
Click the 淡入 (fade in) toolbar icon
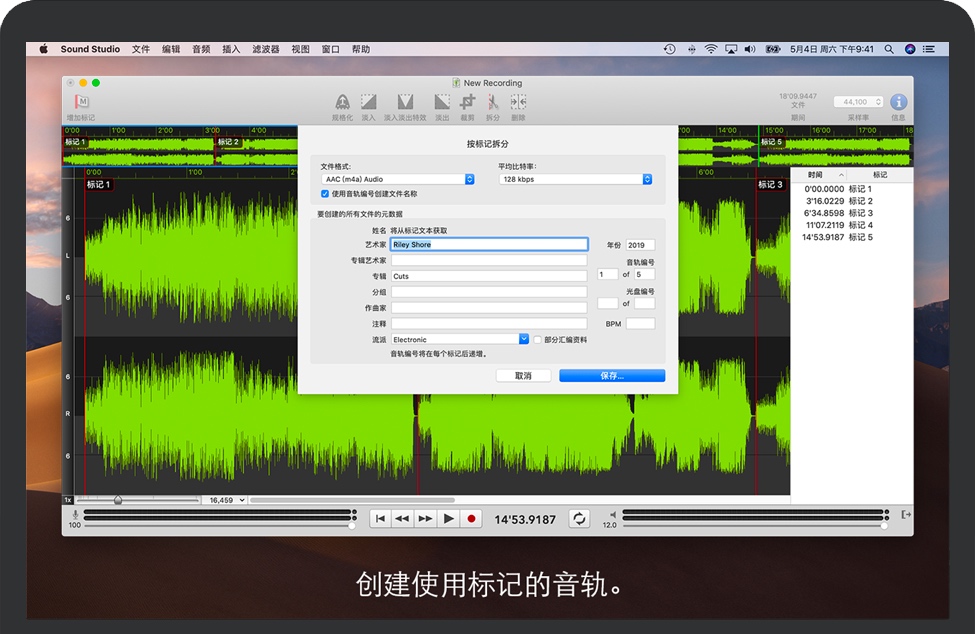(x=368, y=102)
